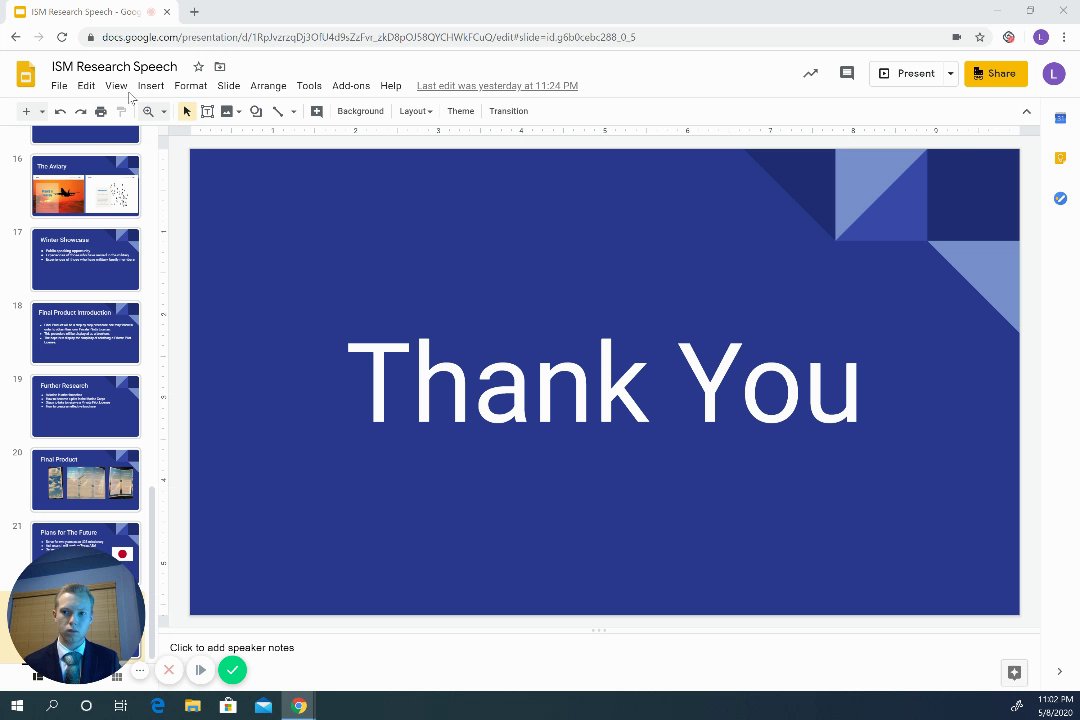Screen dimensions: 1080x720
Task: Click the Theme button
Action: pos(461,112)
